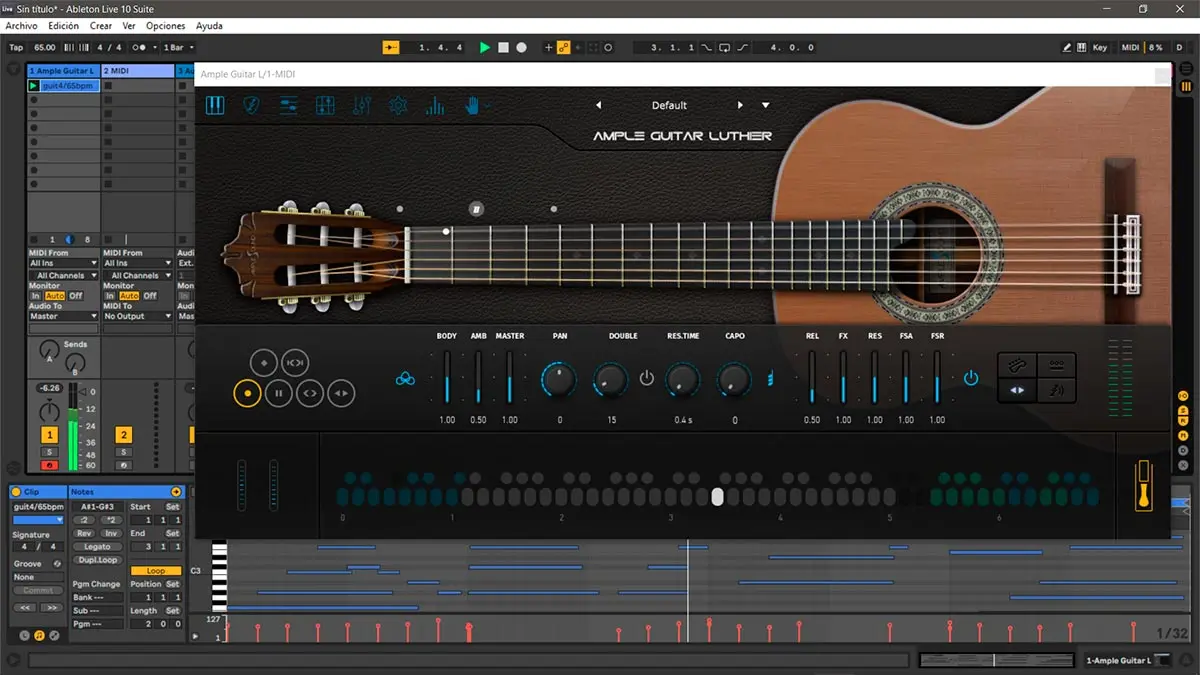Viewport: 1200px width, 675px height.
Task: Click Ableton arrangement record button
Action: coord(521,47)
